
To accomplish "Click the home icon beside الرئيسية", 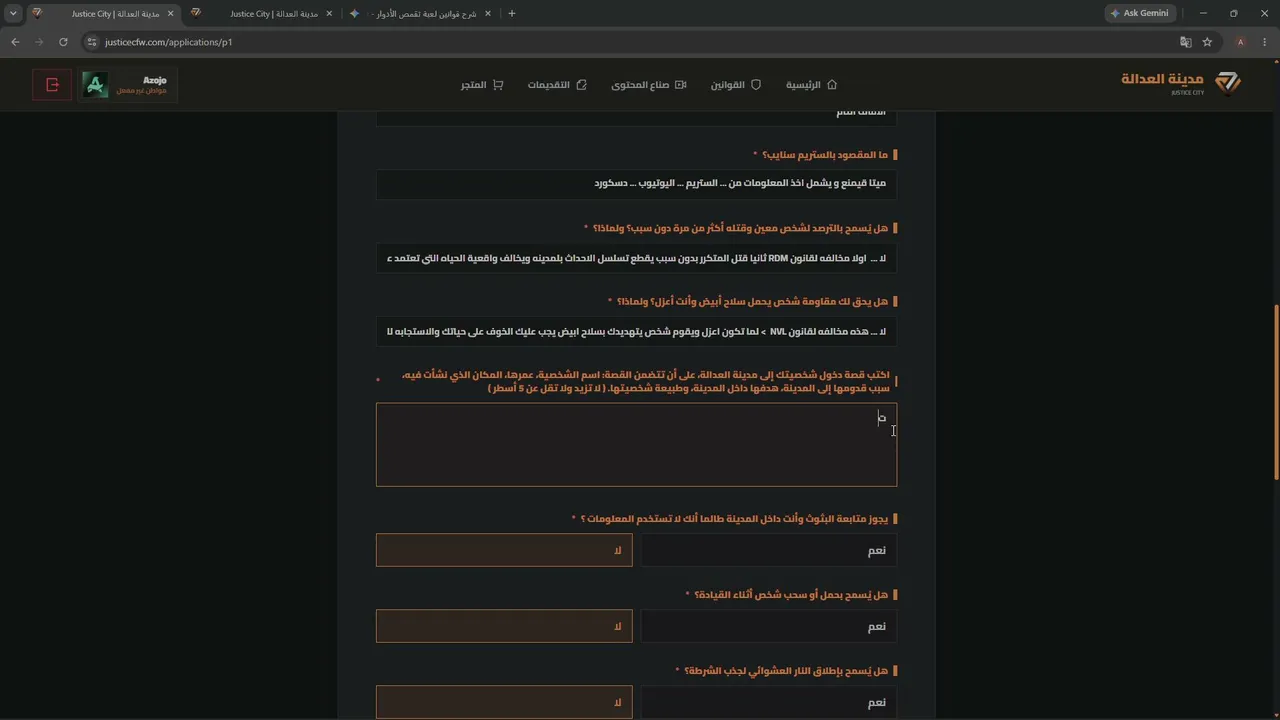I will coord(832,85).
